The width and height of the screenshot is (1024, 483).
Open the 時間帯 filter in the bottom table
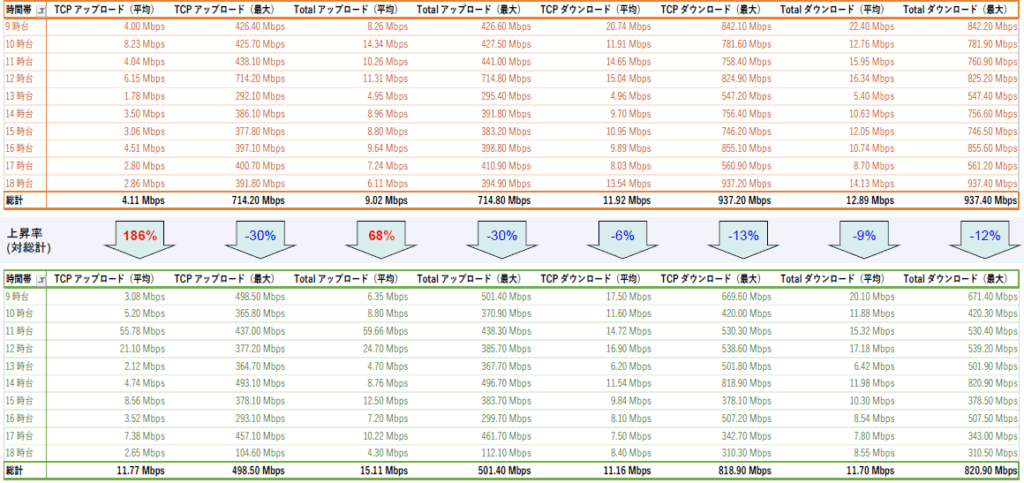tap(41, 279)
